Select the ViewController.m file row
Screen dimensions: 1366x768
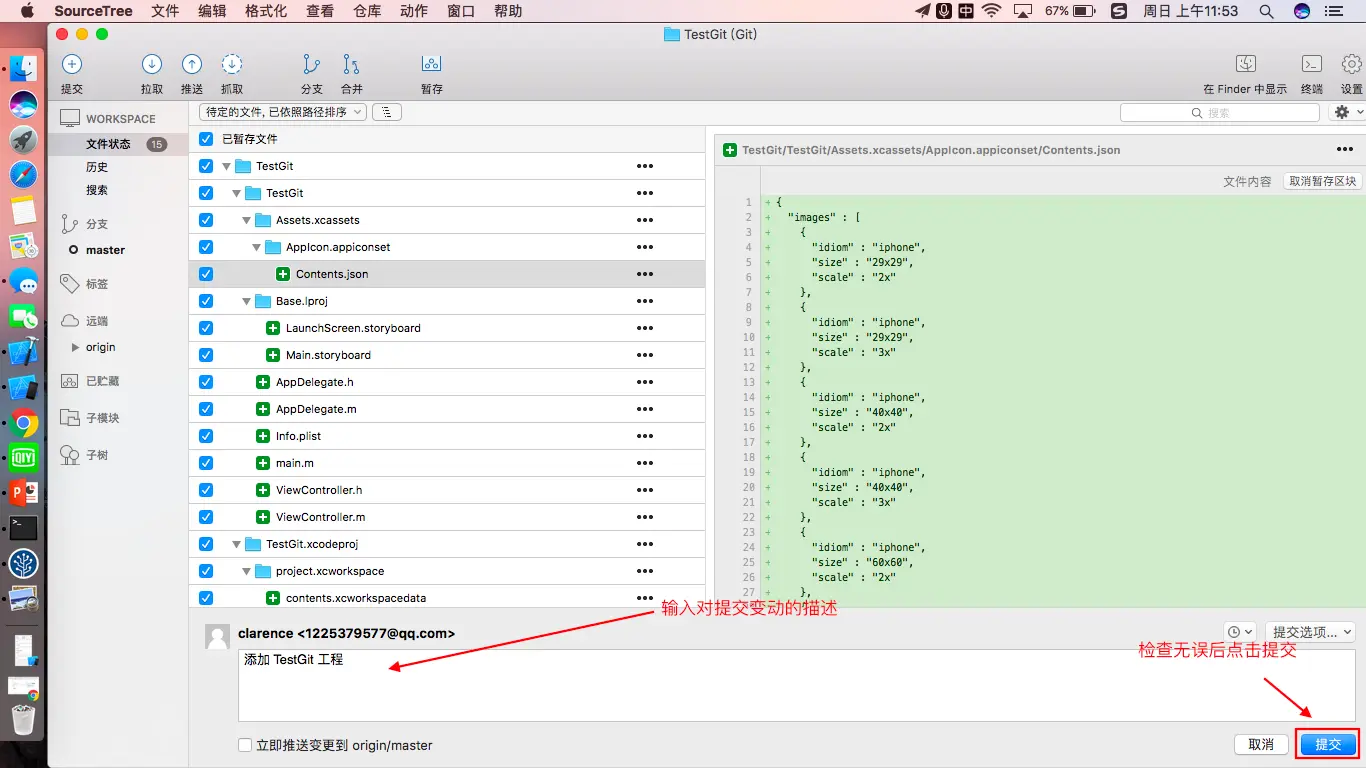[447, 517]
